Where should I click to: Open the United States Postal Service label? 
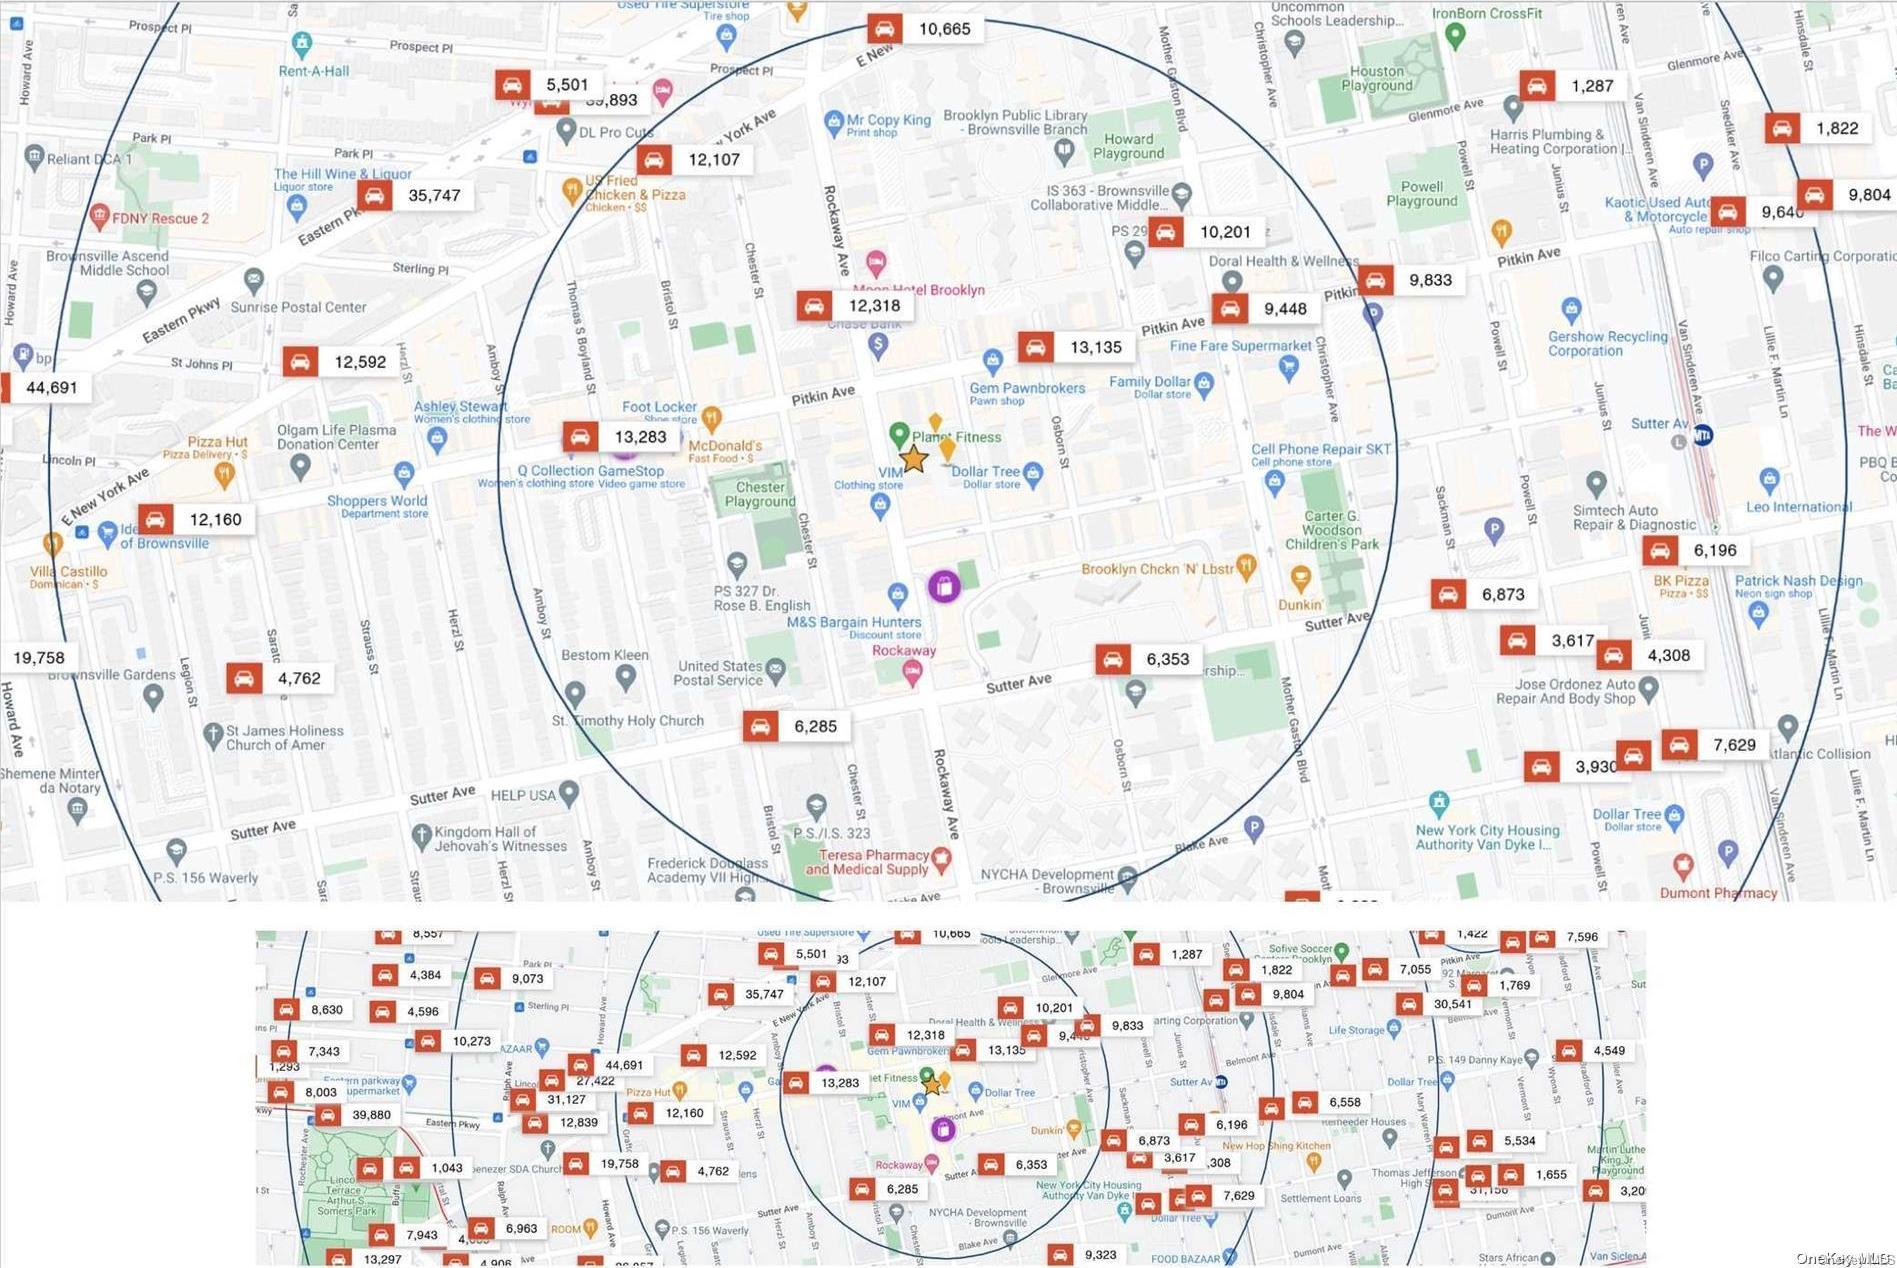coord(719,673)
